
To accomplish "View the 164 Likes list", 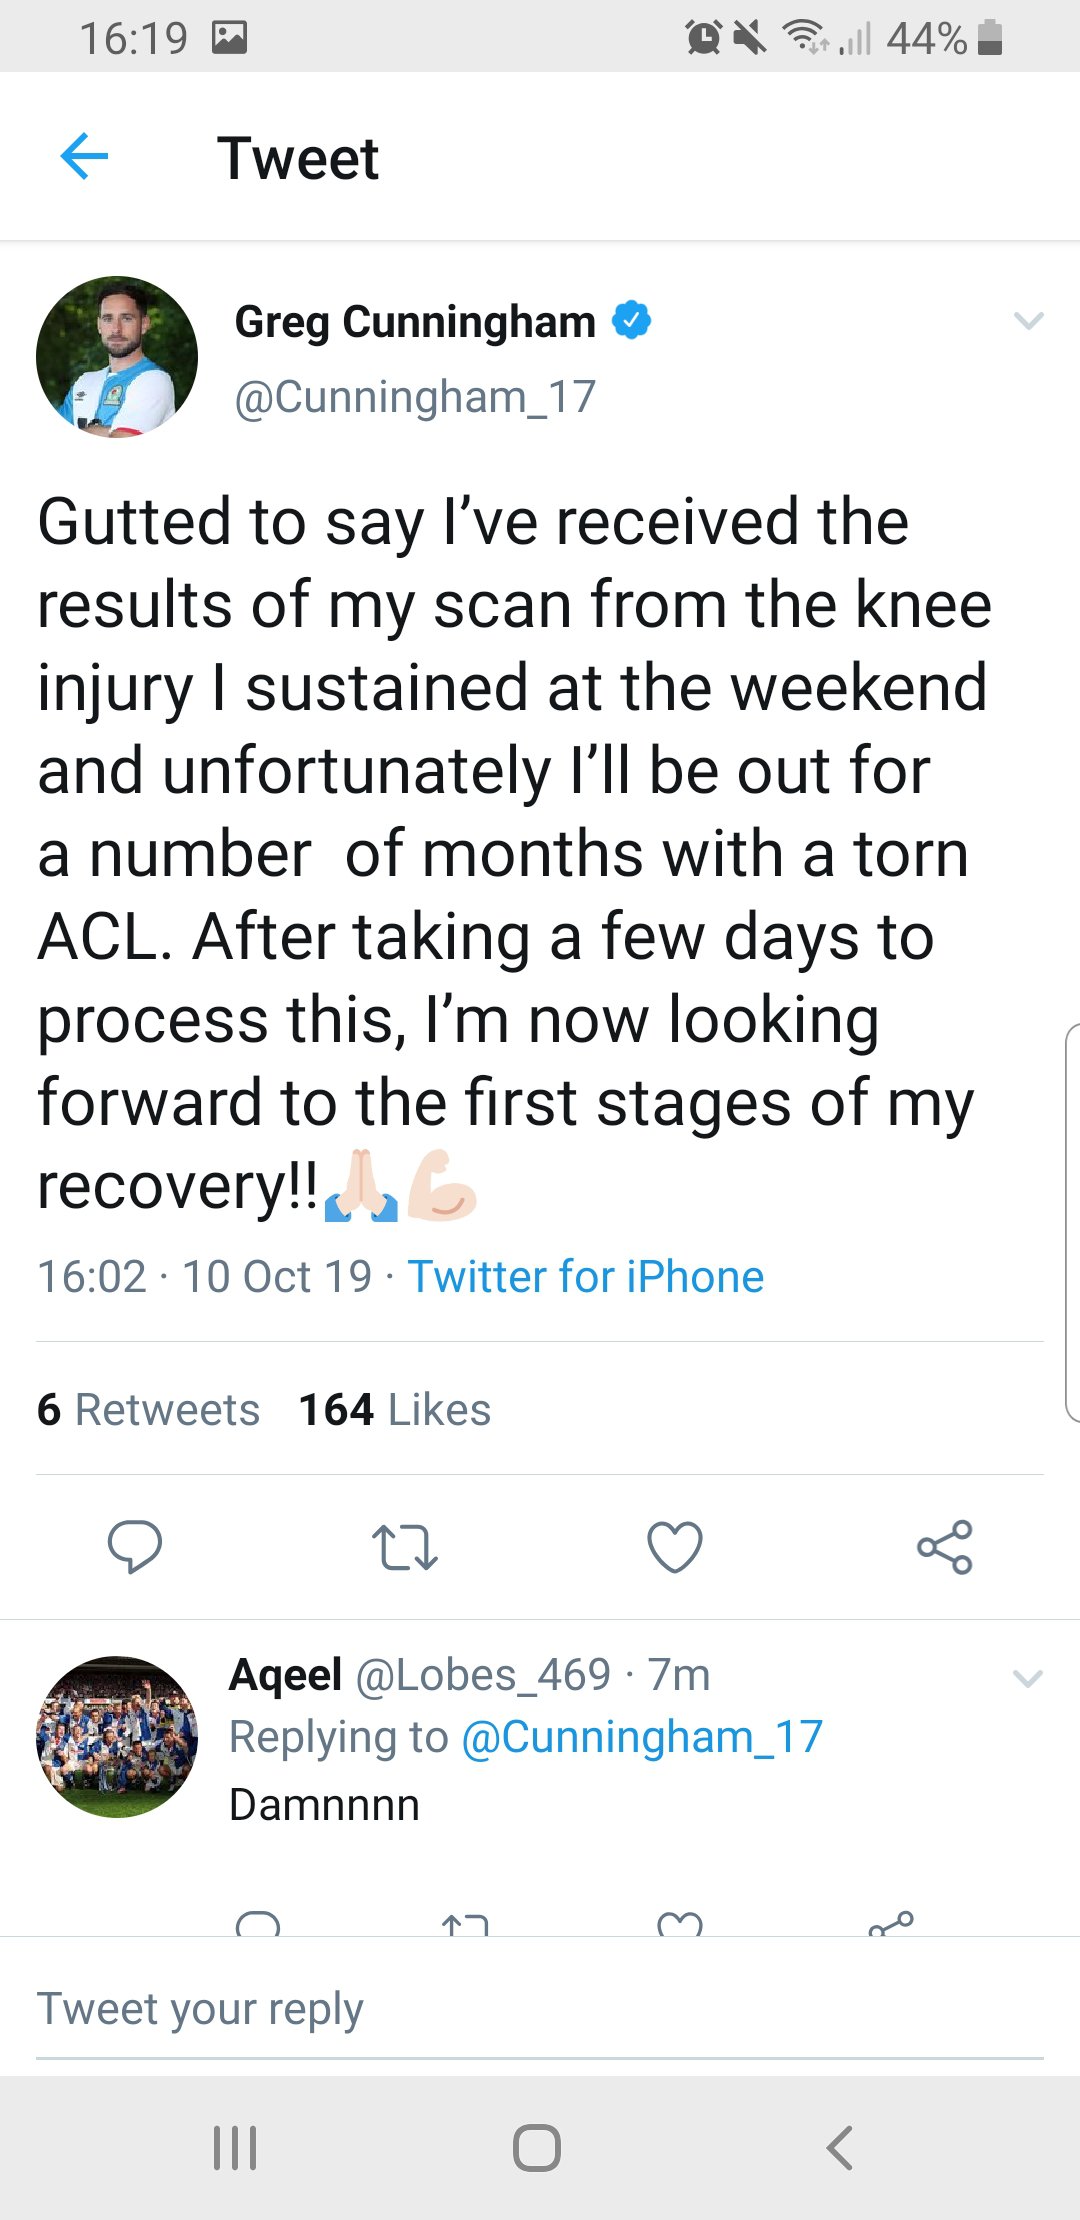I will click(x=395, y=1409).
